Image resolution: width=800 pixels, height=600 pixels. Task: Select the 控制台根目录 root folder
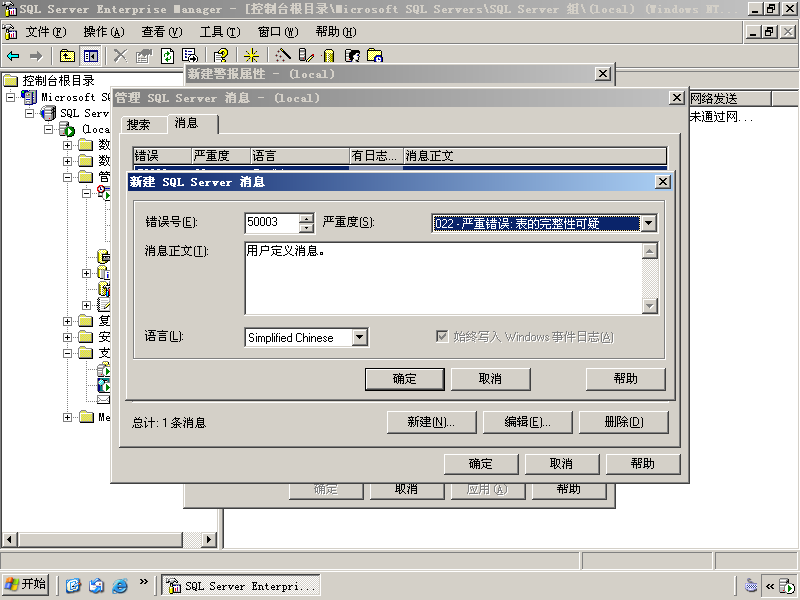tap(49, 81)
